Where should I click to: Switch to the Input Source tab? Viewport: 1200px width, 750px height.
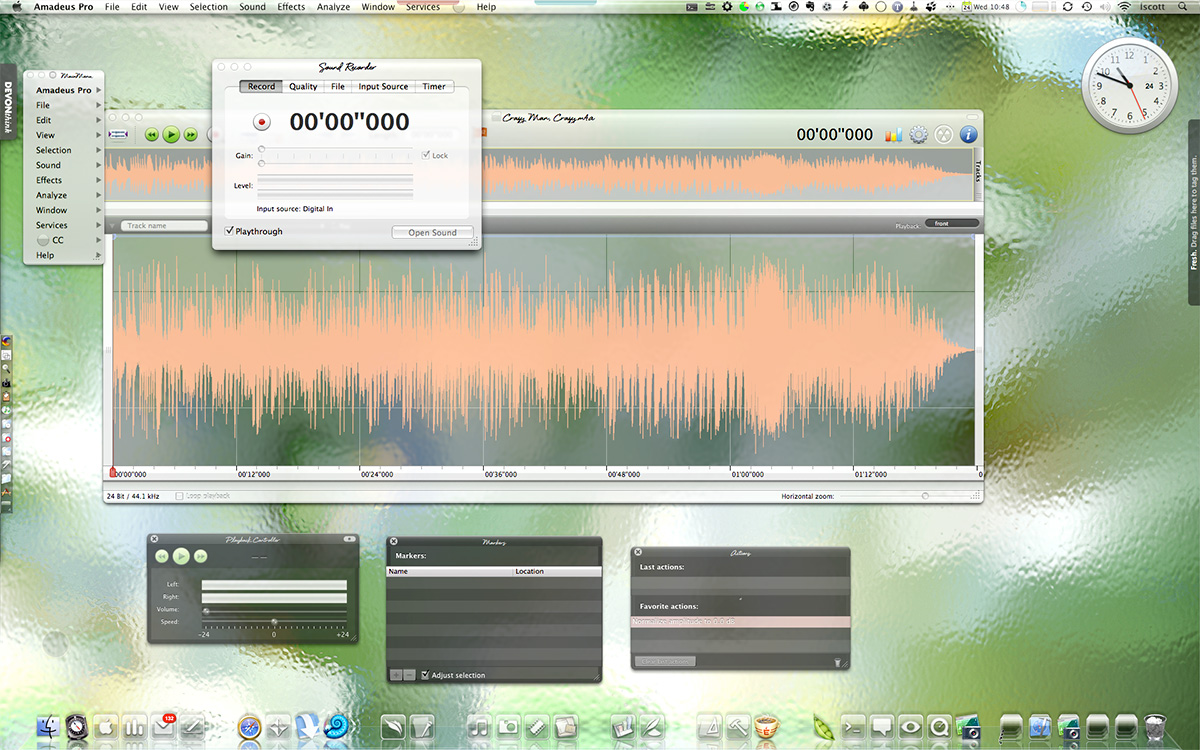(x=383, y=86)
